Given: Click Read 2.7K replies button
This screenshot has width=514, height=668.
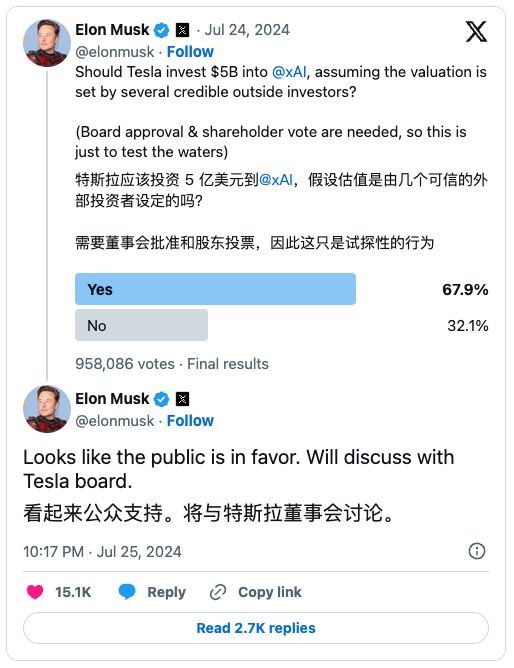Looking at the screenshot, I should coord(256,628).
